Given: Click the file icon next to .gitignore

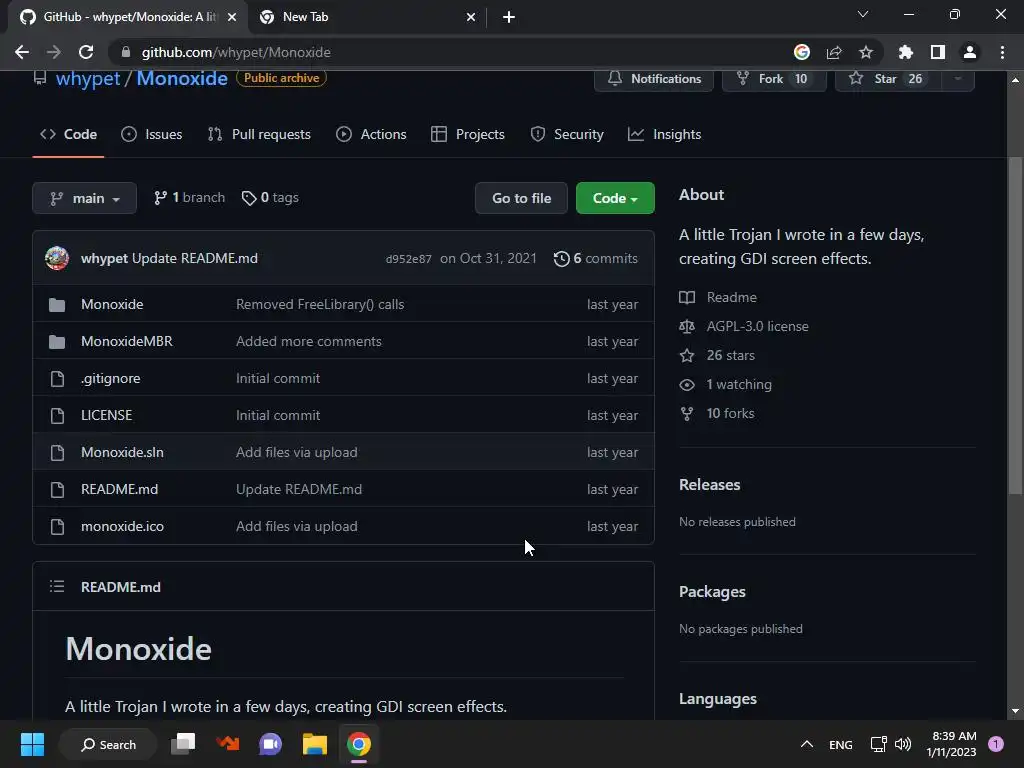Looking at the screenshot, I should click(57, 379).
